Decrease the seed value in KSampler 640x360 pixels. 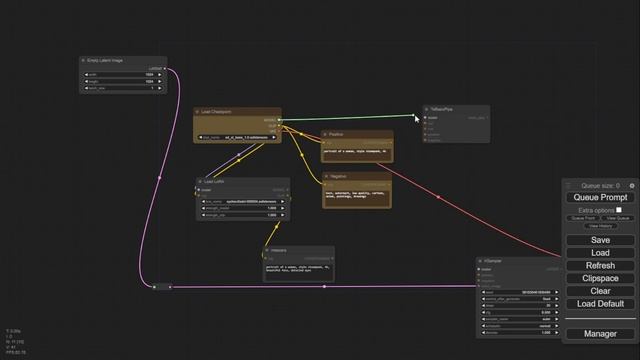pyautogui.click(x=483, y=292)
